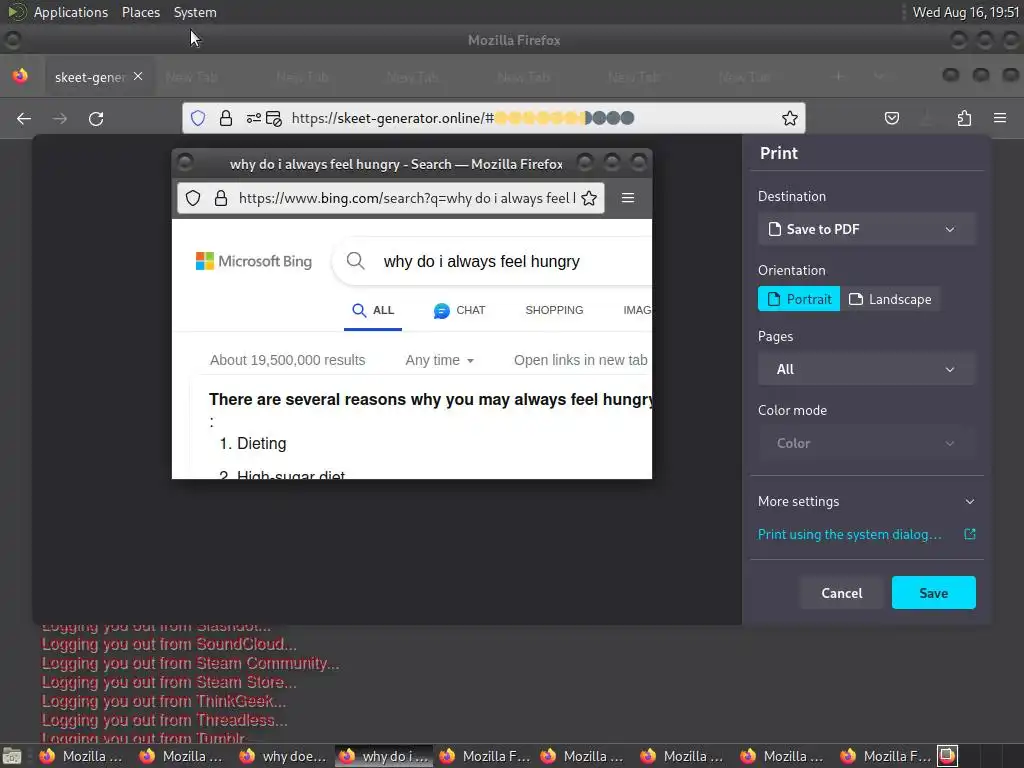This screenshot has width=1024, height=768.
Task: Click the shield icon in the Bing window
Action: click(193, 198)
